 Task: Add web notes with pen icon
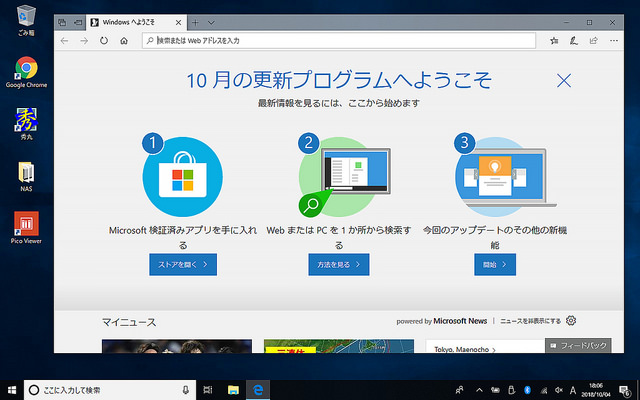pos(573,40)
